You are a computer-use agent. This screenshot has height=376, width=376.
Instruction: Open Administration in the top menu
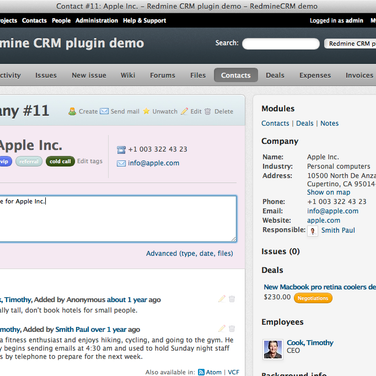pos(97,21)
